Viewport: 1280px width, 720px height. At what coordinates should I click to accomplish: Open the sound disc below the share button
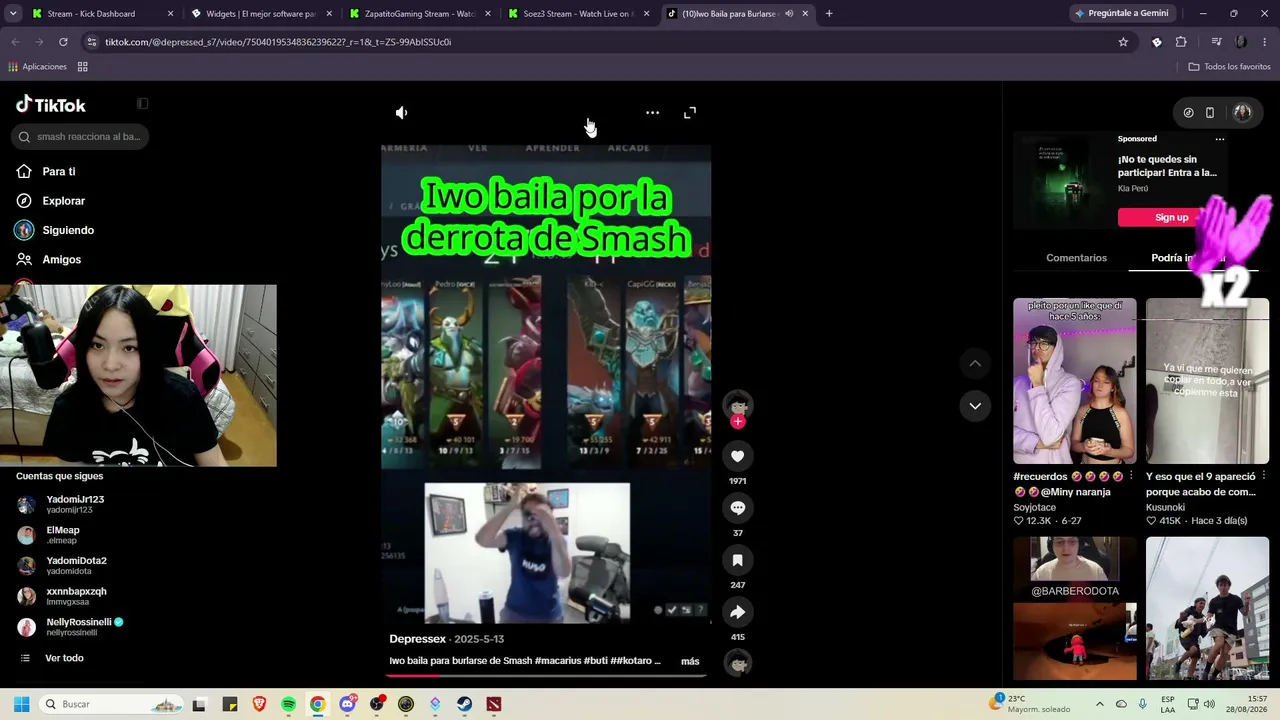click(738, 663)
